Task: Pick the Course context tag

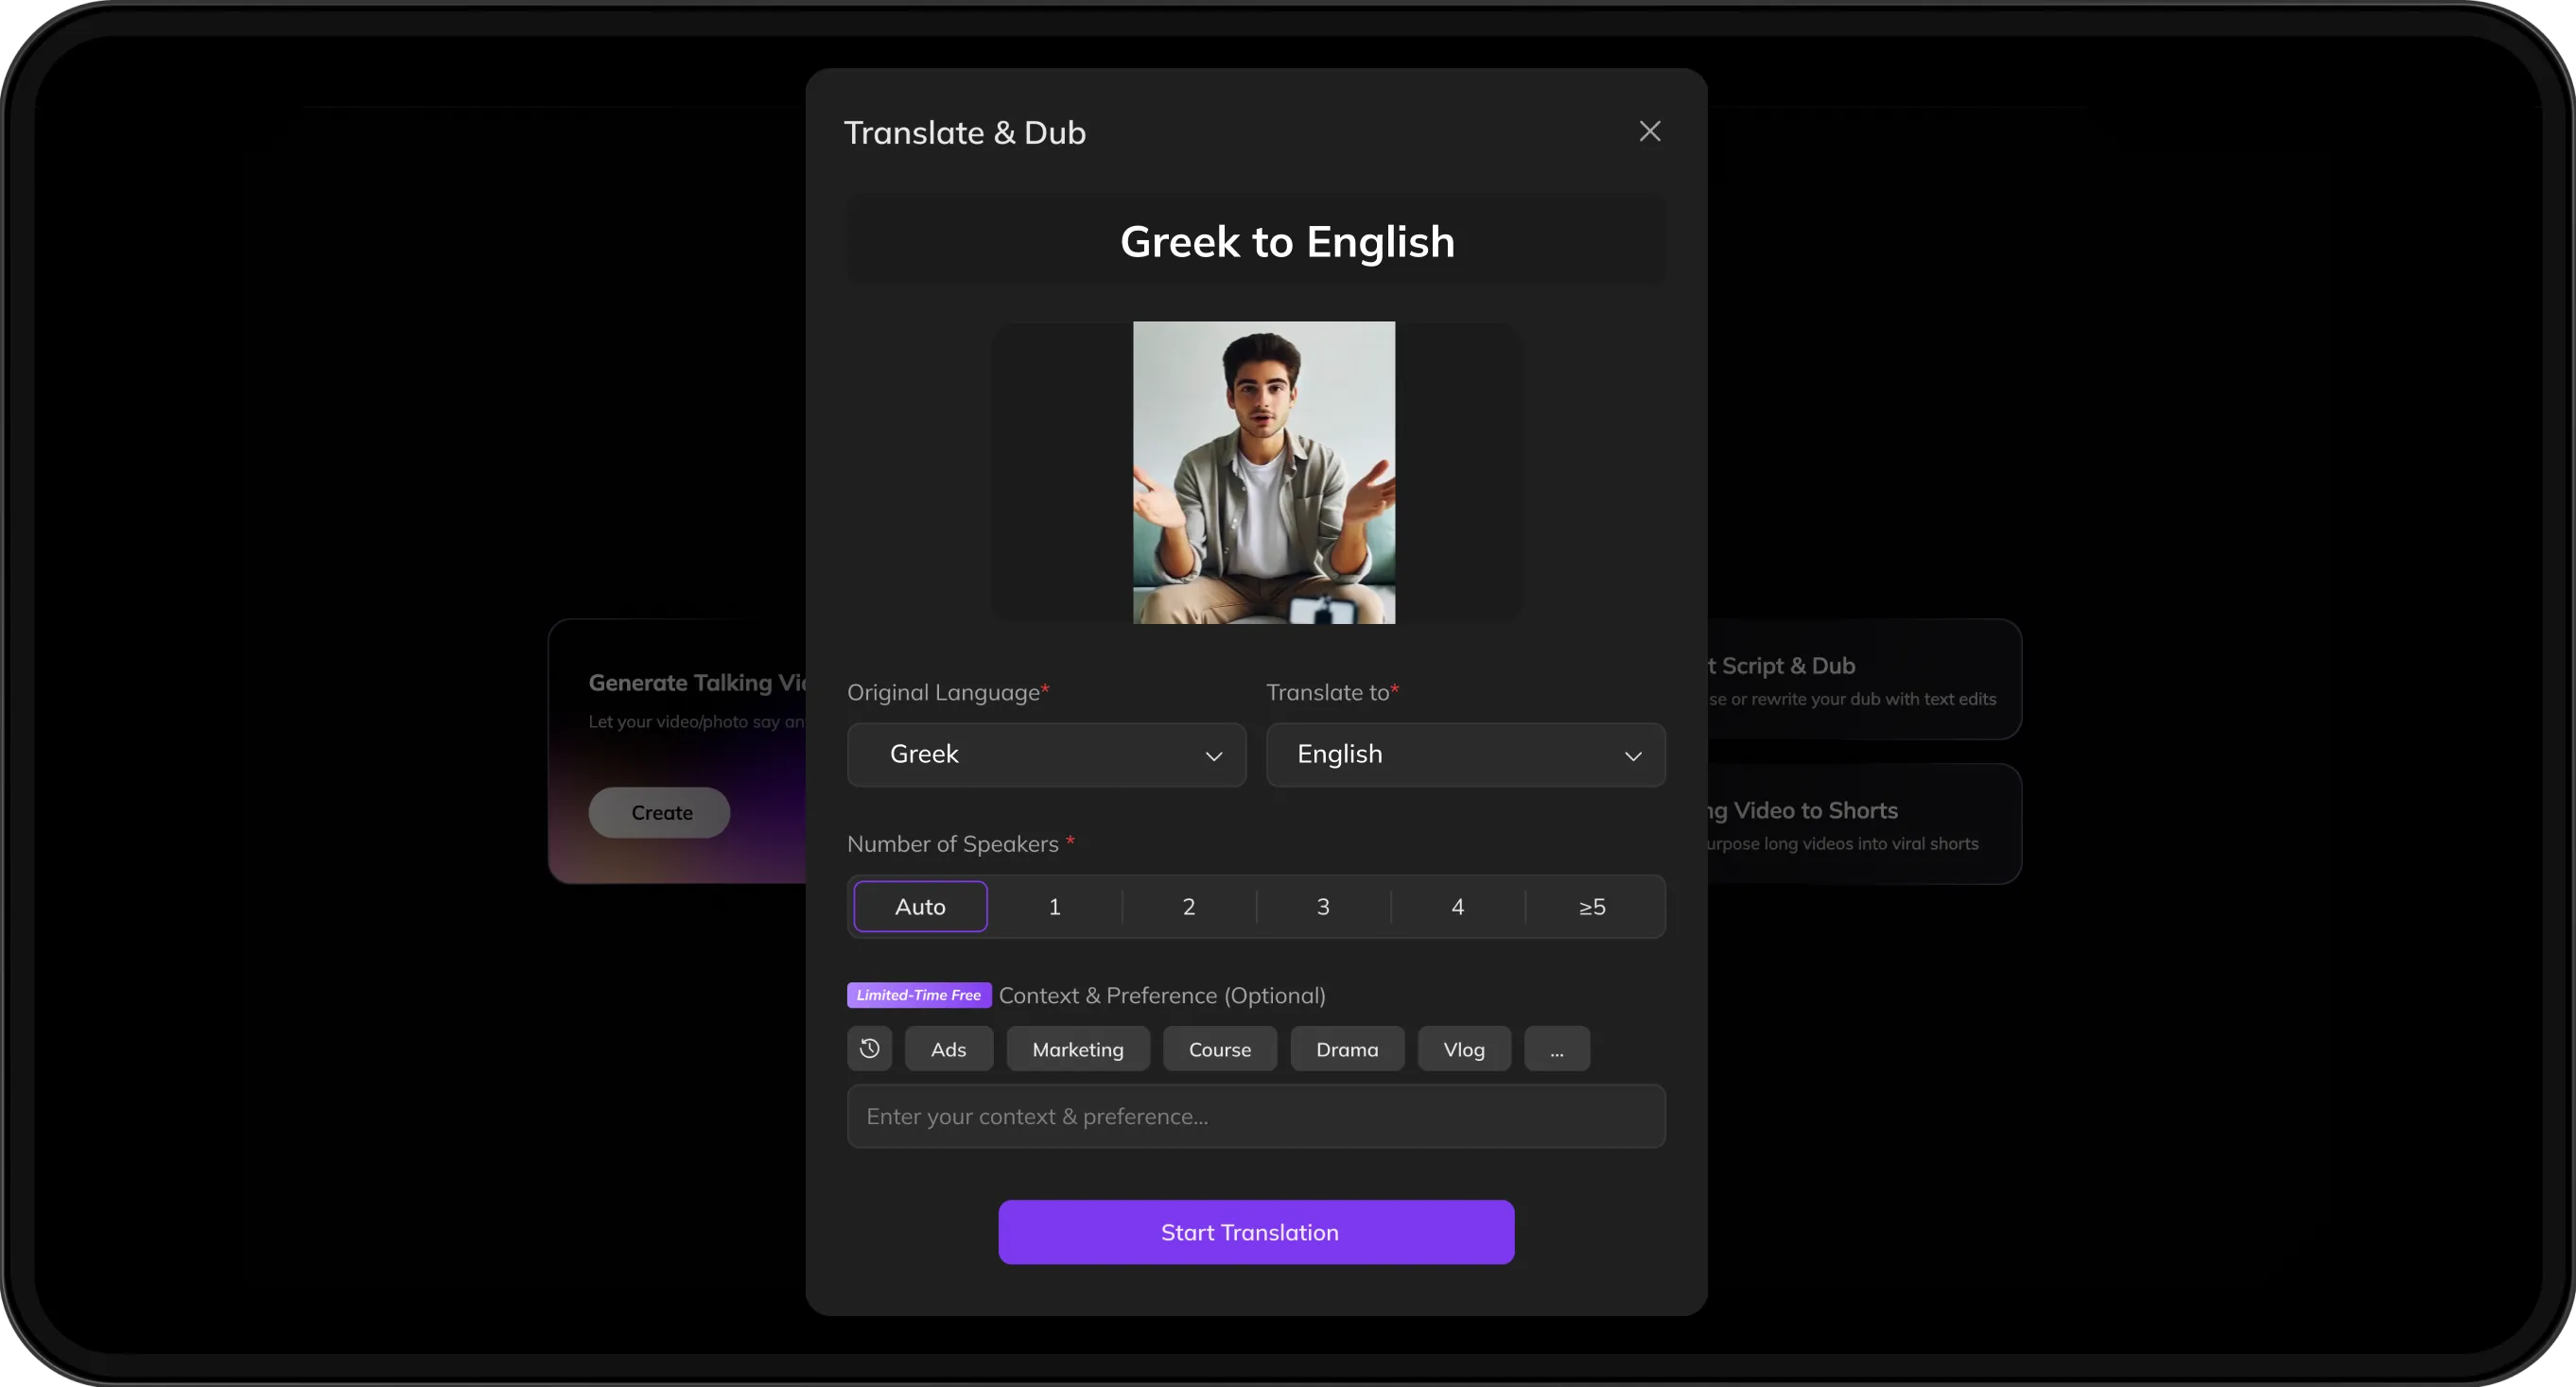Action: [x=1219, y=1049]
